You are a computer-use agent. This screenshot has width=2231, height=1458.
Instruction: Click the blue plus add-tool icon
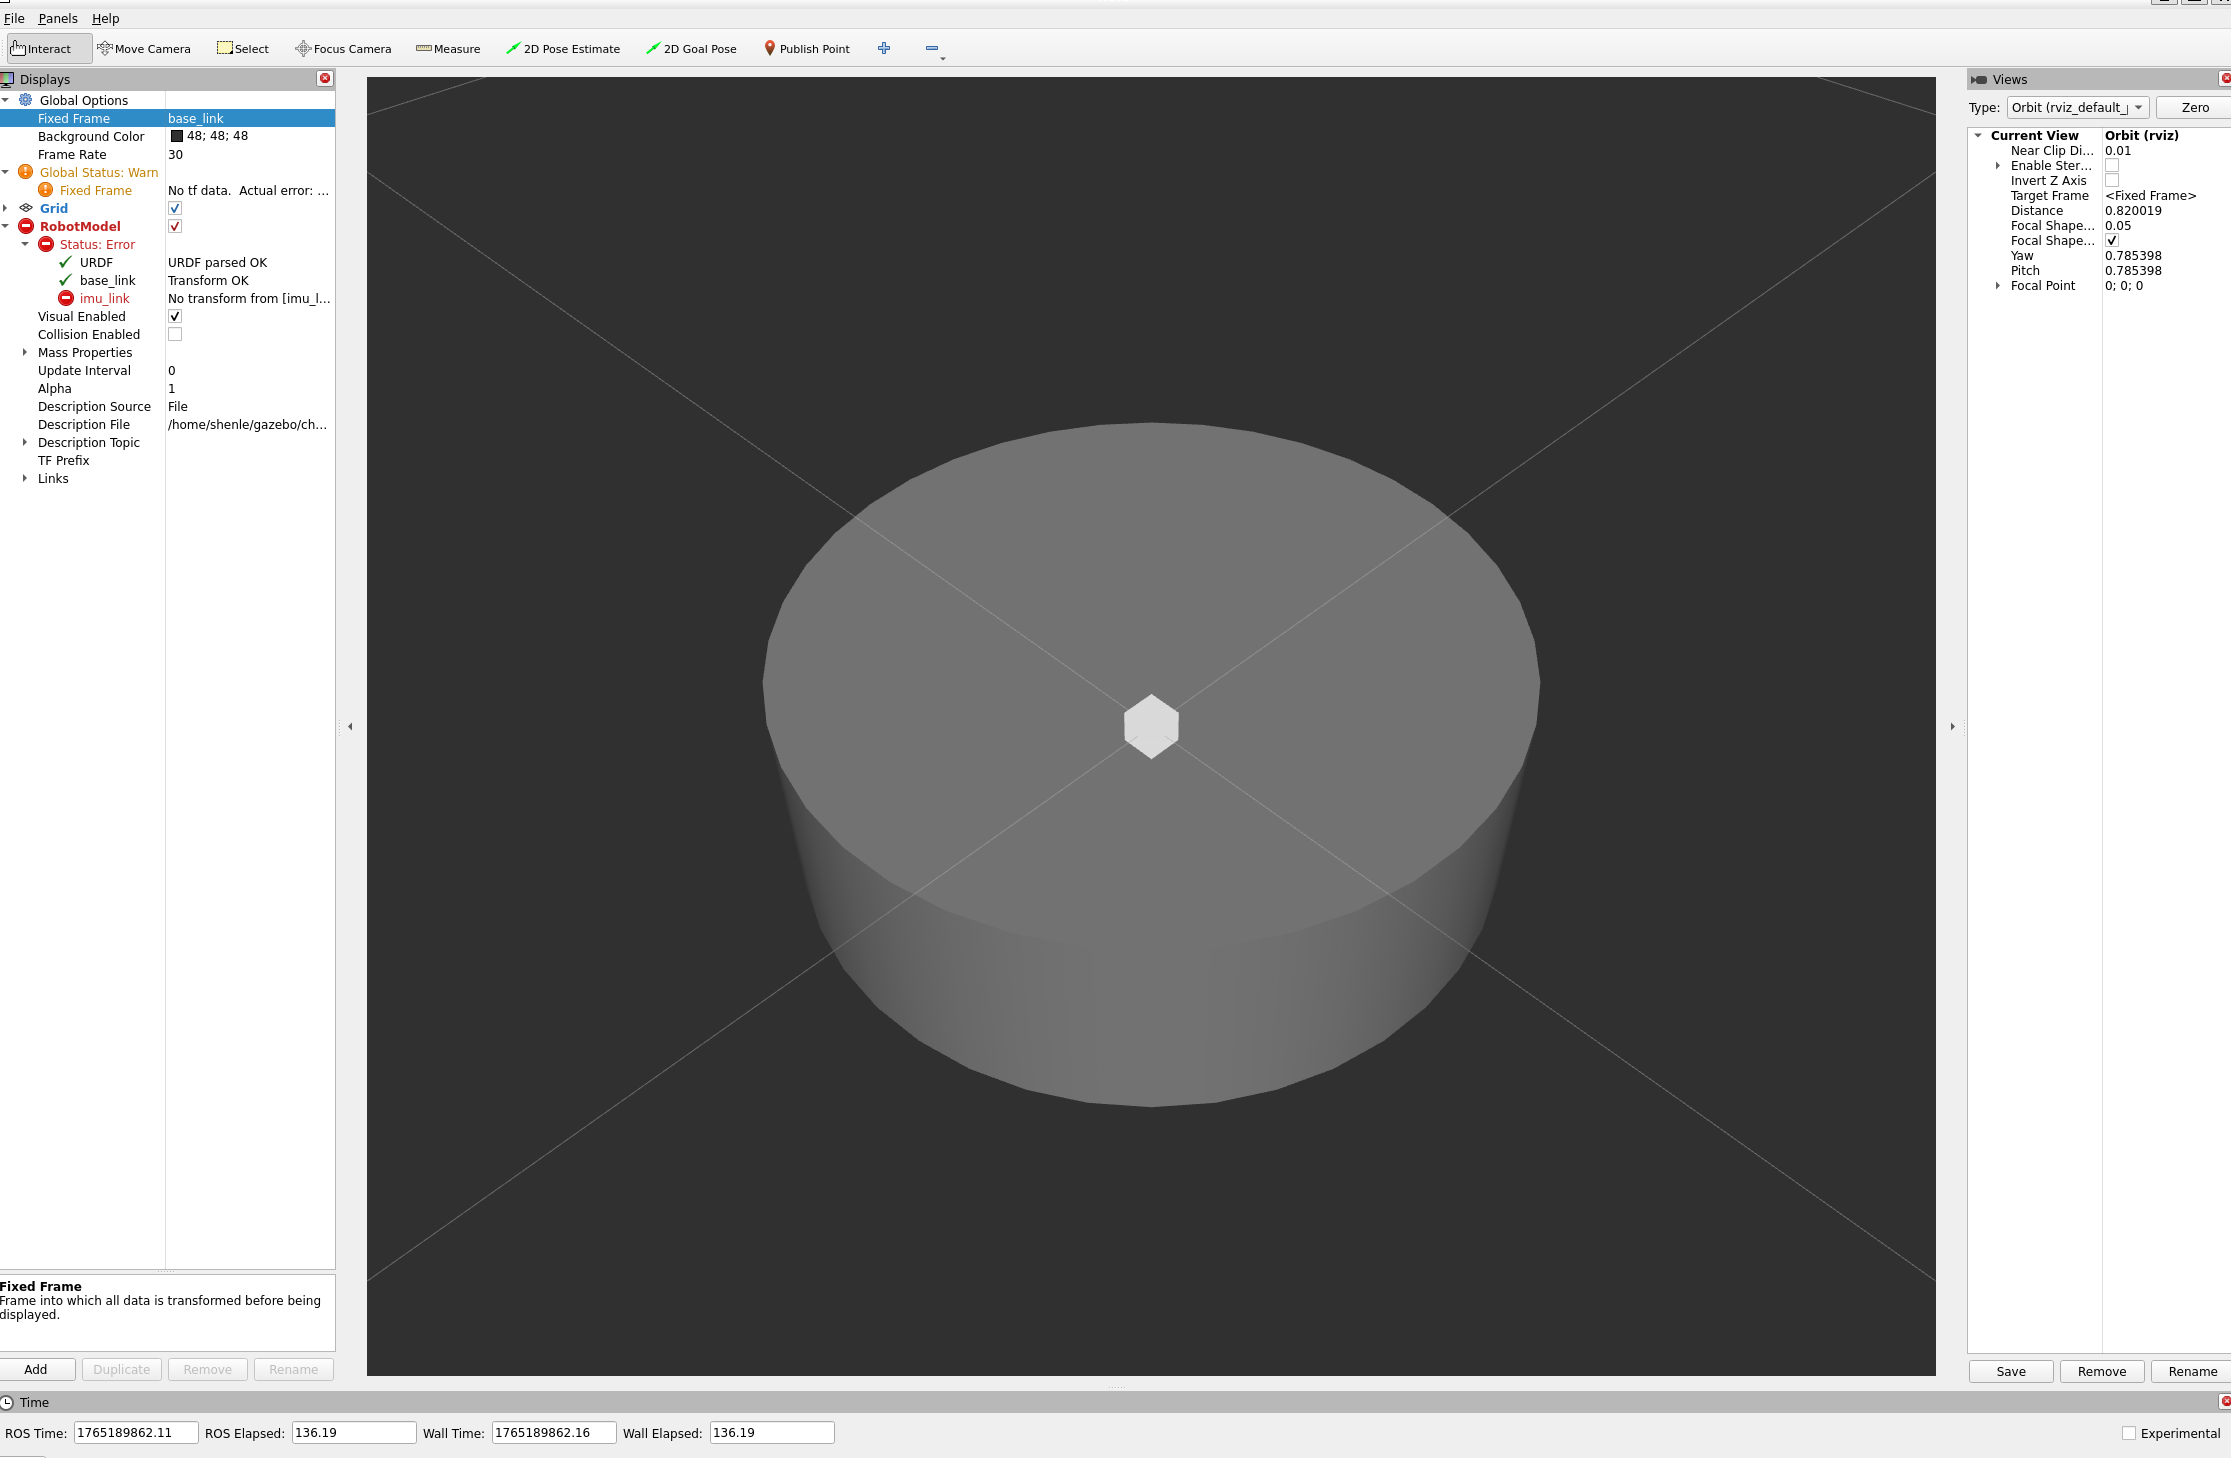pos(884,48)
